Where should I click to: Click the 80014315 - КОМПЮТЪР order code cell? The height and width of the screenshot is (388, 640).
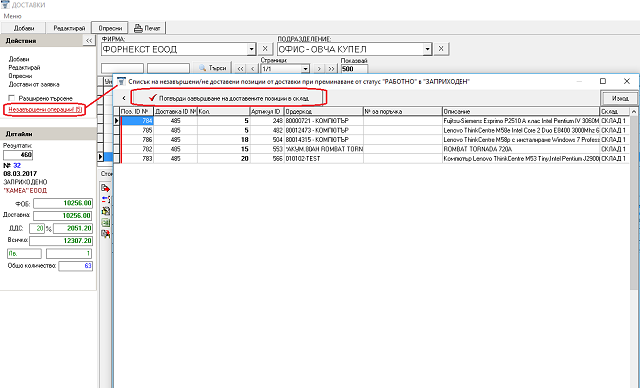(x=324, y=140)
